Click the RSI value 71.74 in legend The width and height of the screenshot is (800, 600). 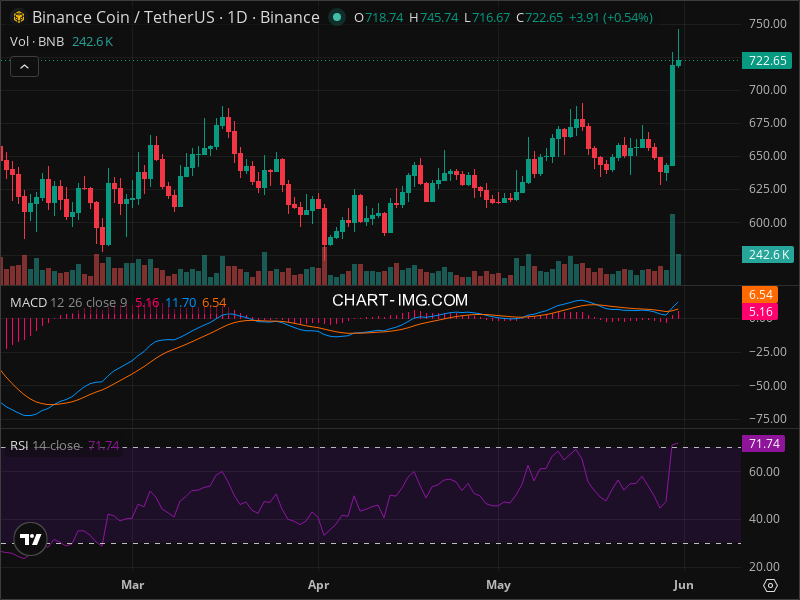point(104,446)
